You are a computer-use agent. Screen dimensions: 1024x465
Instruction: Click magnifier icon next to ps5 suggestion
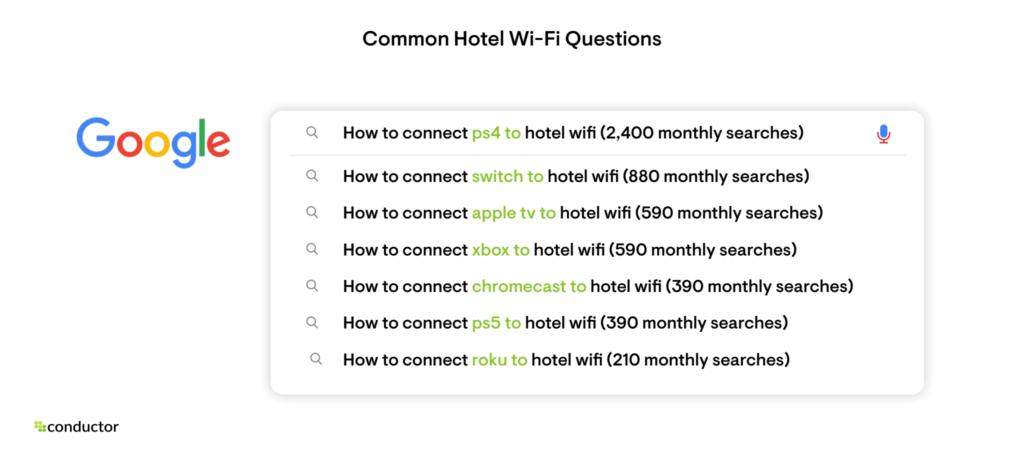(312, 322)
